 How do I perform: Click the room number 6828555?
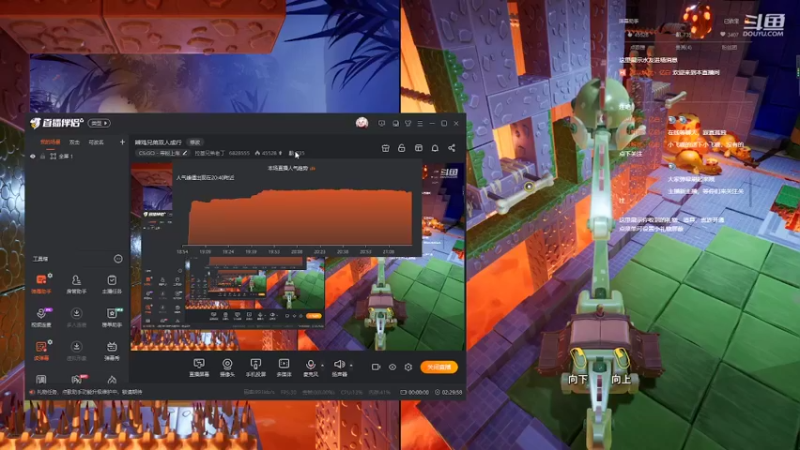[x=239, y=153]
